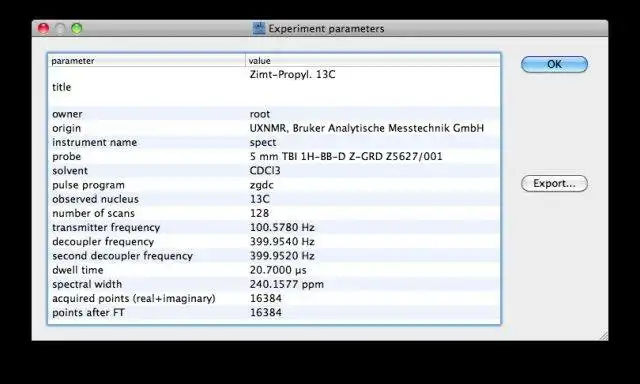Screen dimensions: 640x384
Task: Select the value 399.9520 Hz
Action: coord(282,256)
